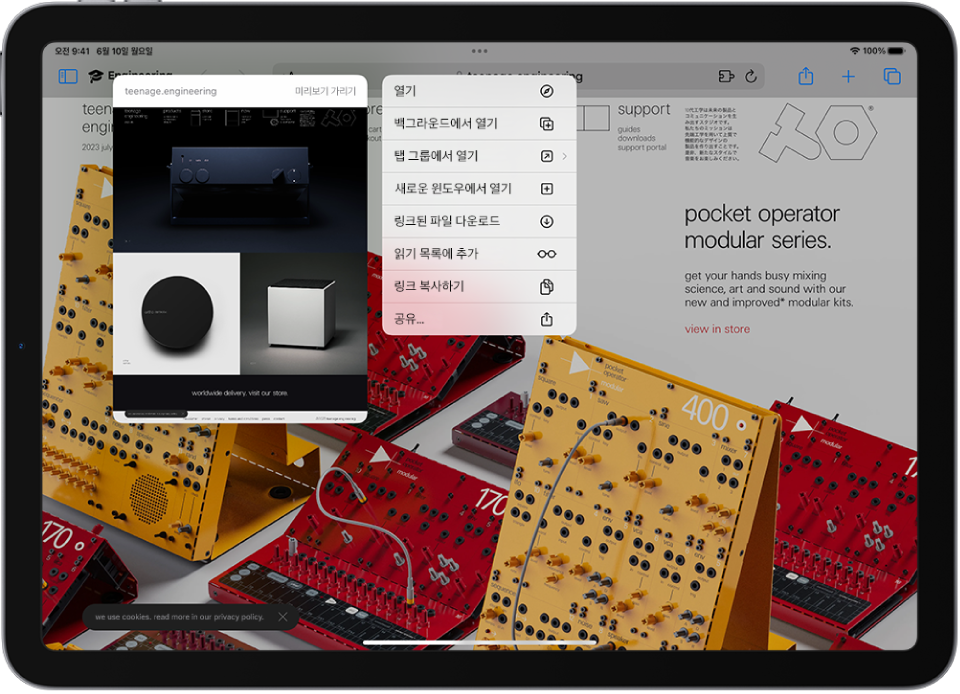This screenshot has height=694, width=960.
Task: Tap the battery indicator in status bar
Action: click(896, 51)
